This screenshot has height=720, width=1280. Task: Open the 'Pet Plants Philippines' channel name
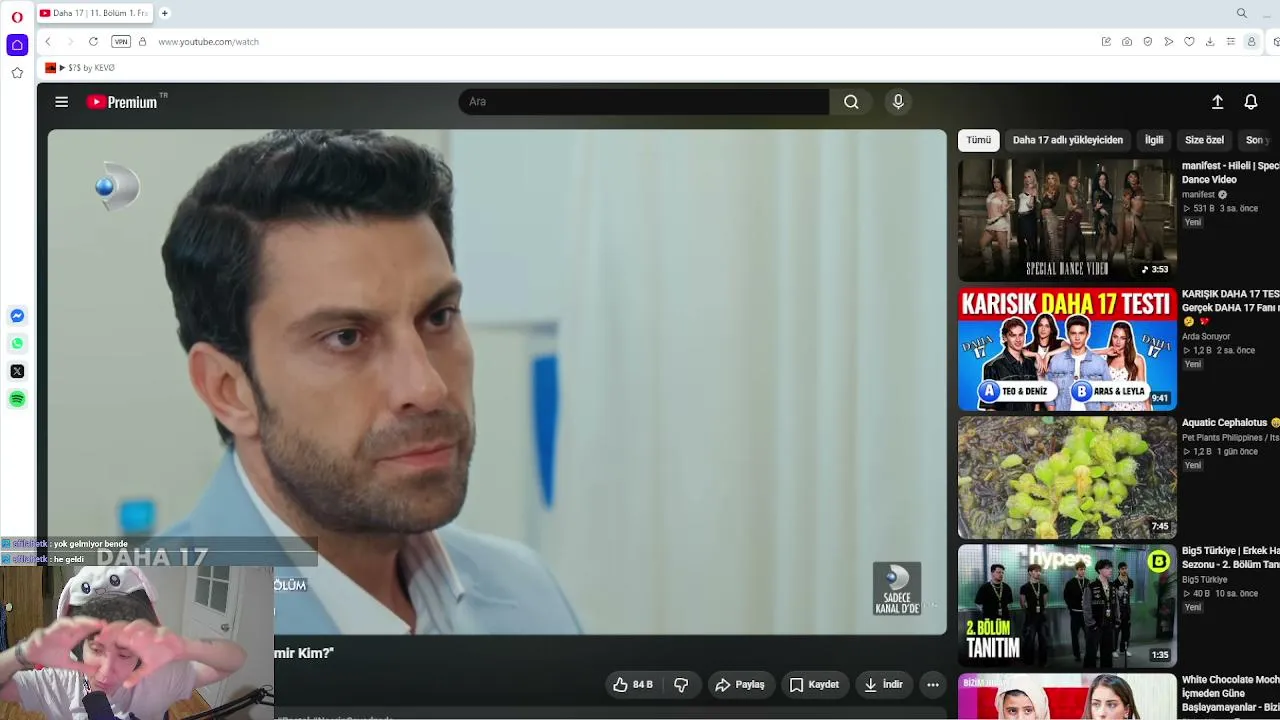(1231, 438)
